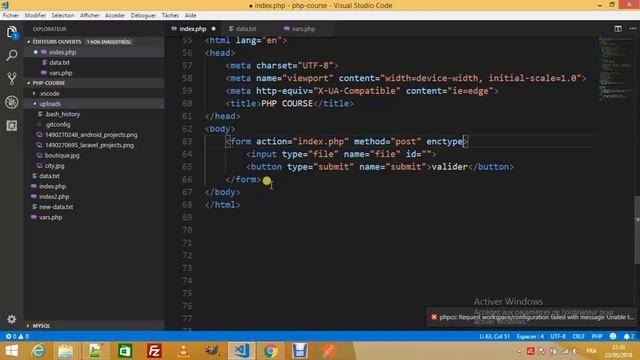Open the Aide menu
The width and height of the screenshot is (640, 360).
(x=191, y=16)
